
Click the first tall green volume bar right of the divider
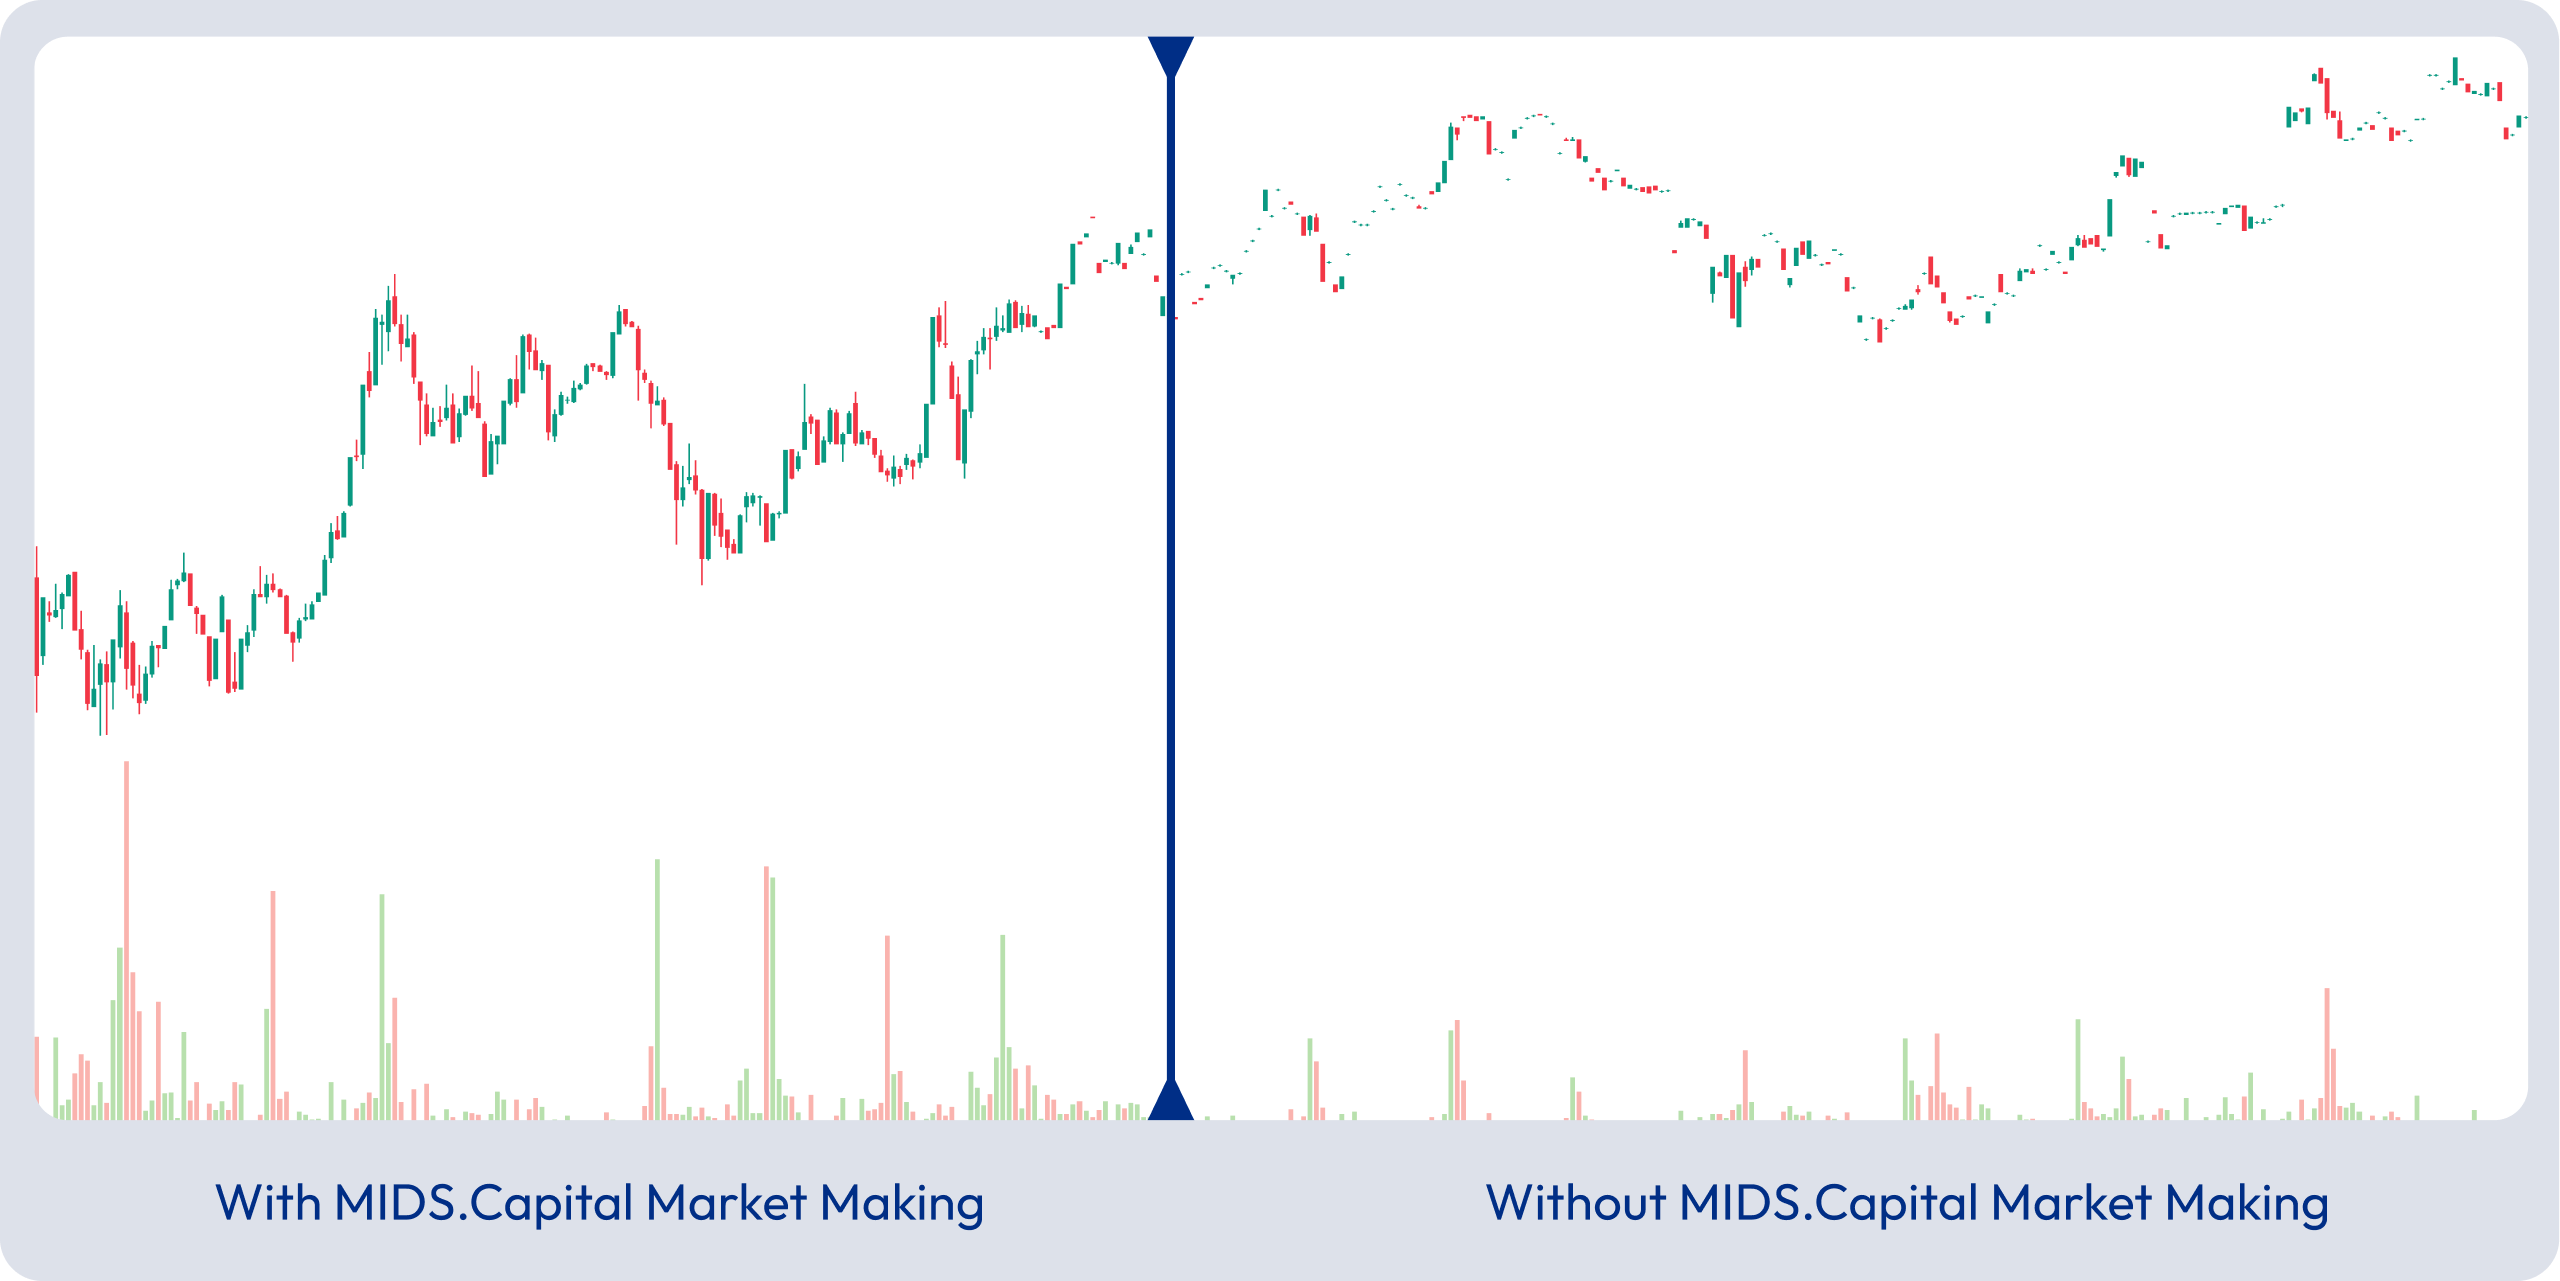(x=1309, y=1078)
